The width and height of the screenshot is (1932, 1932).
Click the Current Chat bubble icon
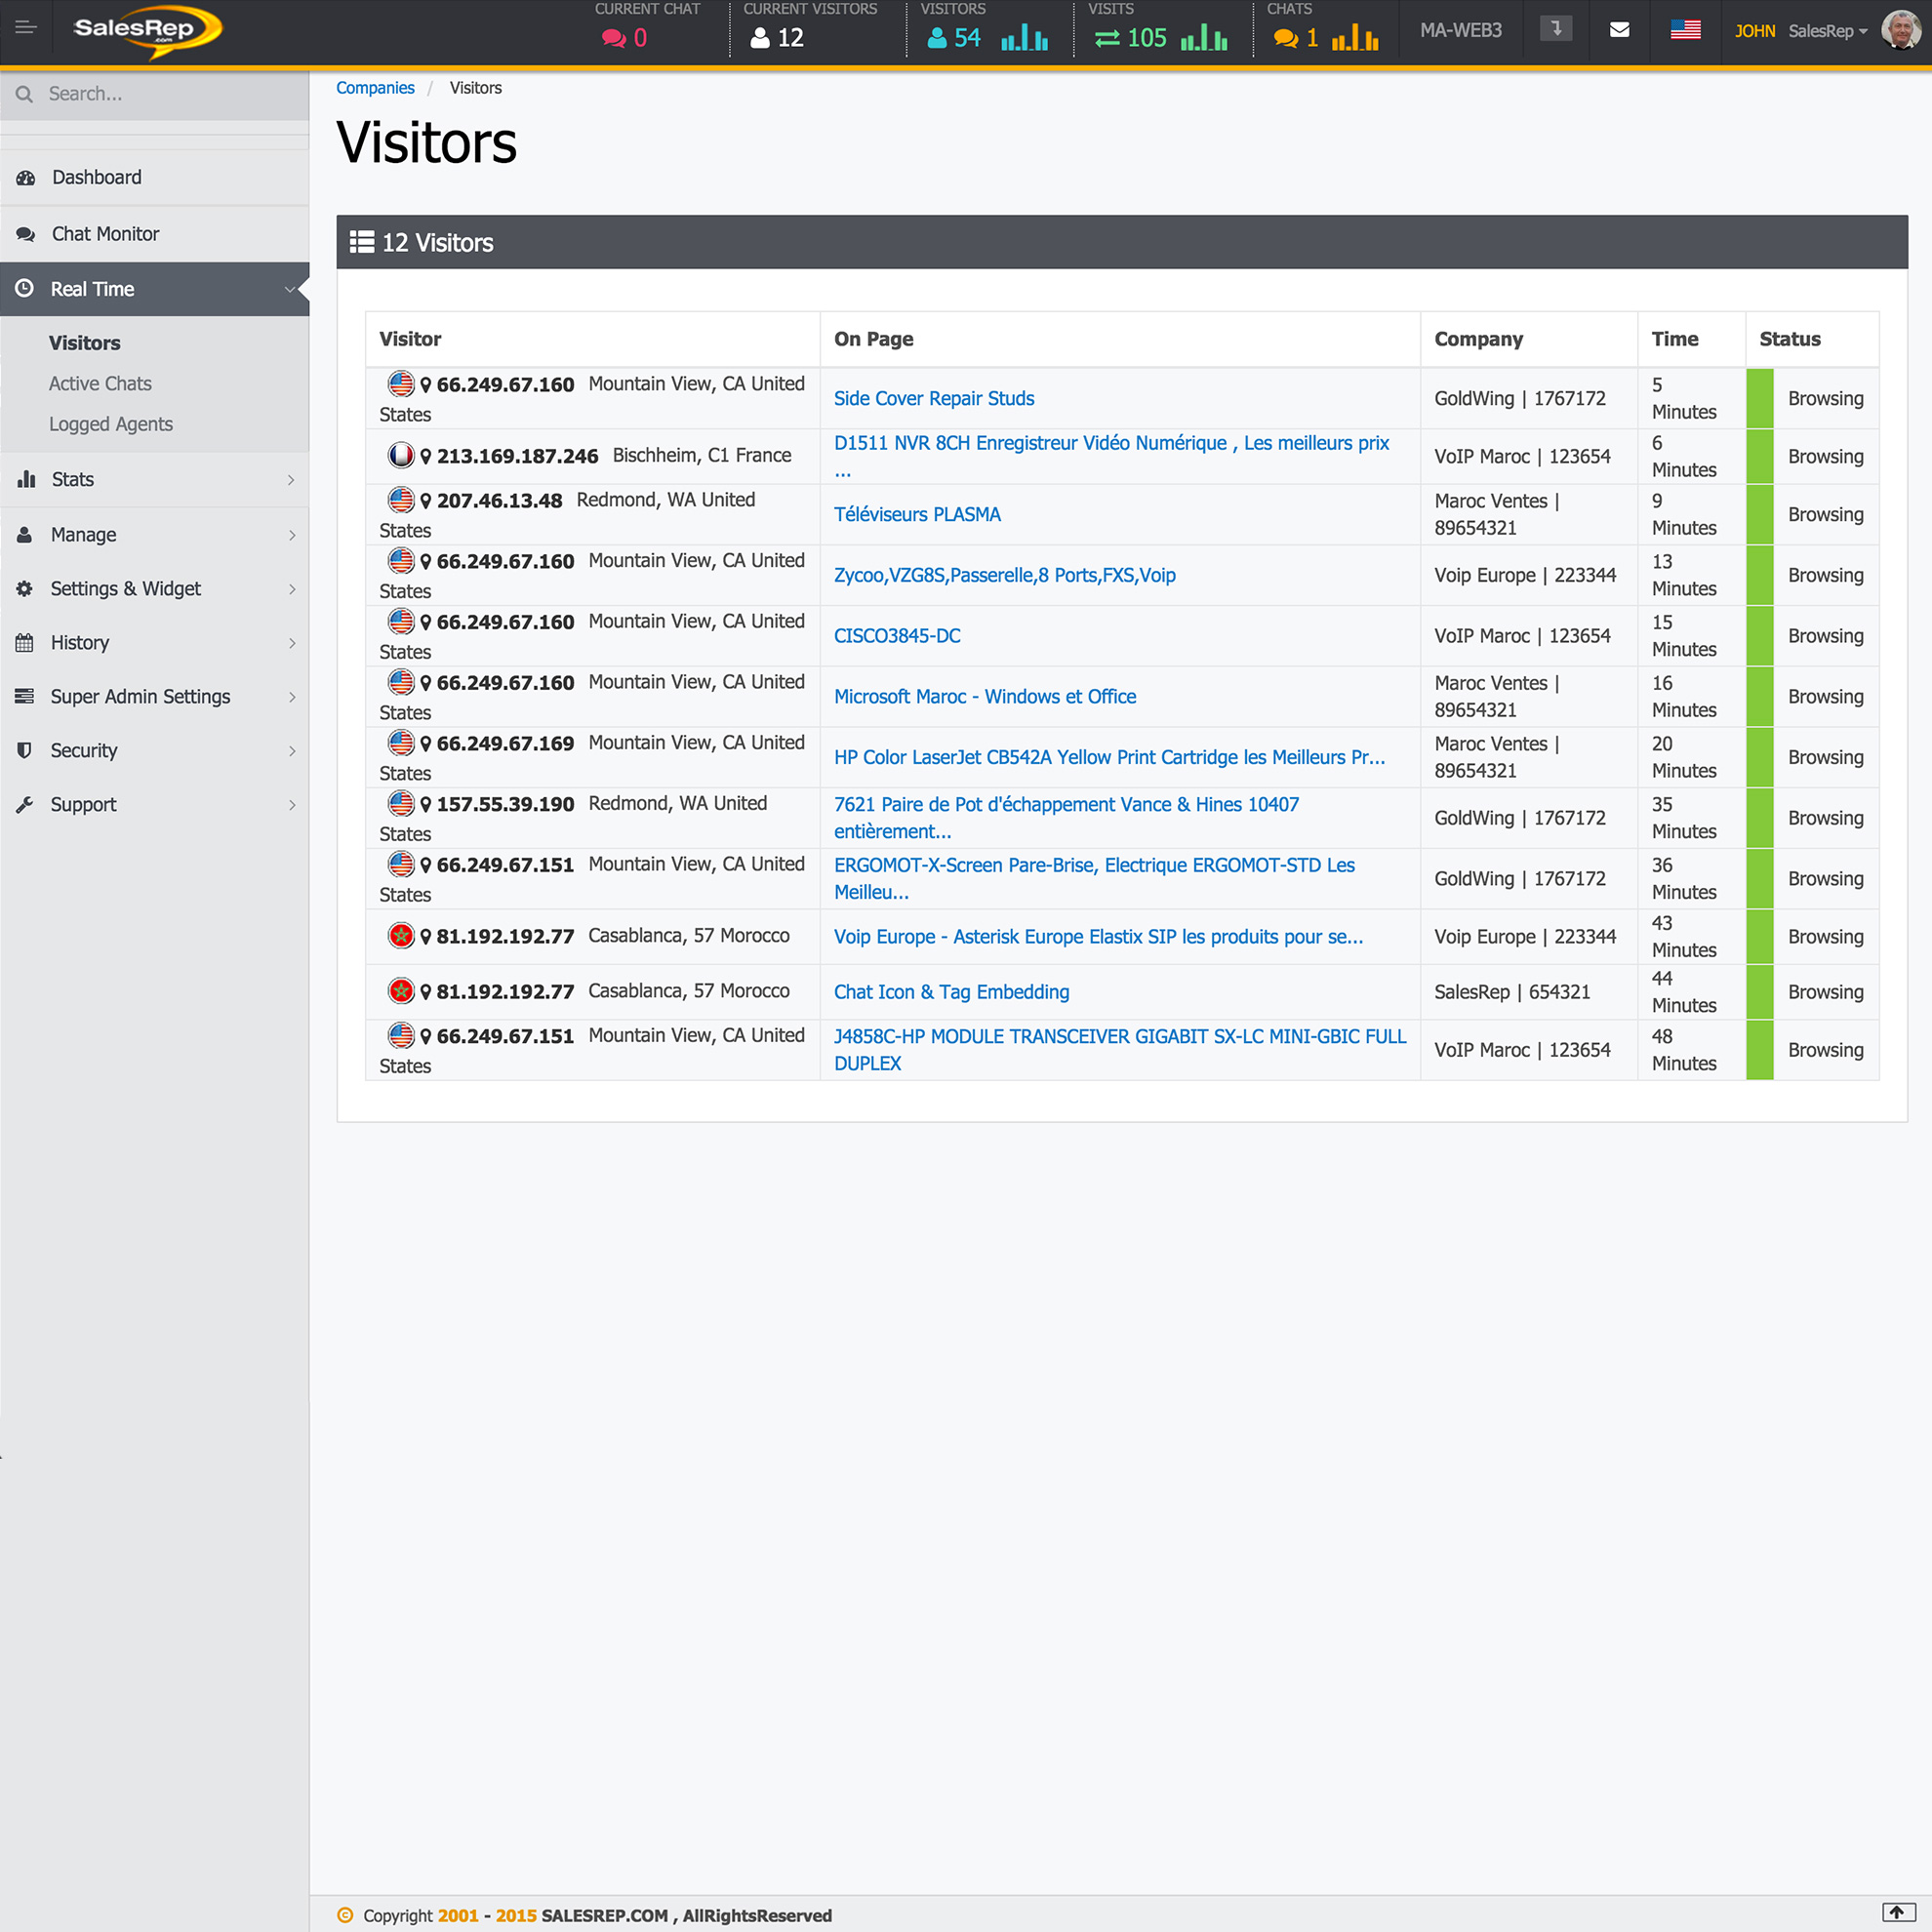(x=613, y=38)
